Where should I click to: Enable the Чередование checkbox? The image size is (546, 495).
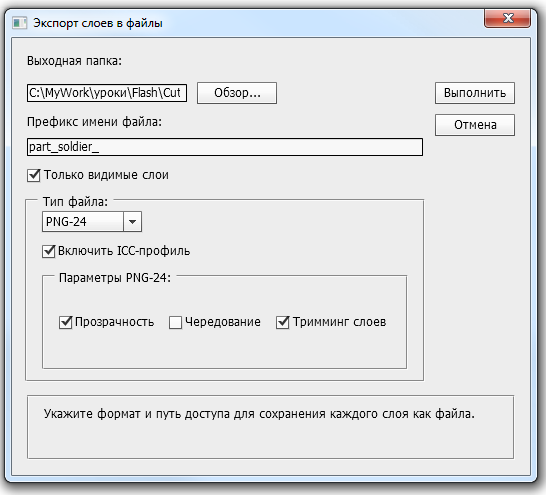[175, 322]
